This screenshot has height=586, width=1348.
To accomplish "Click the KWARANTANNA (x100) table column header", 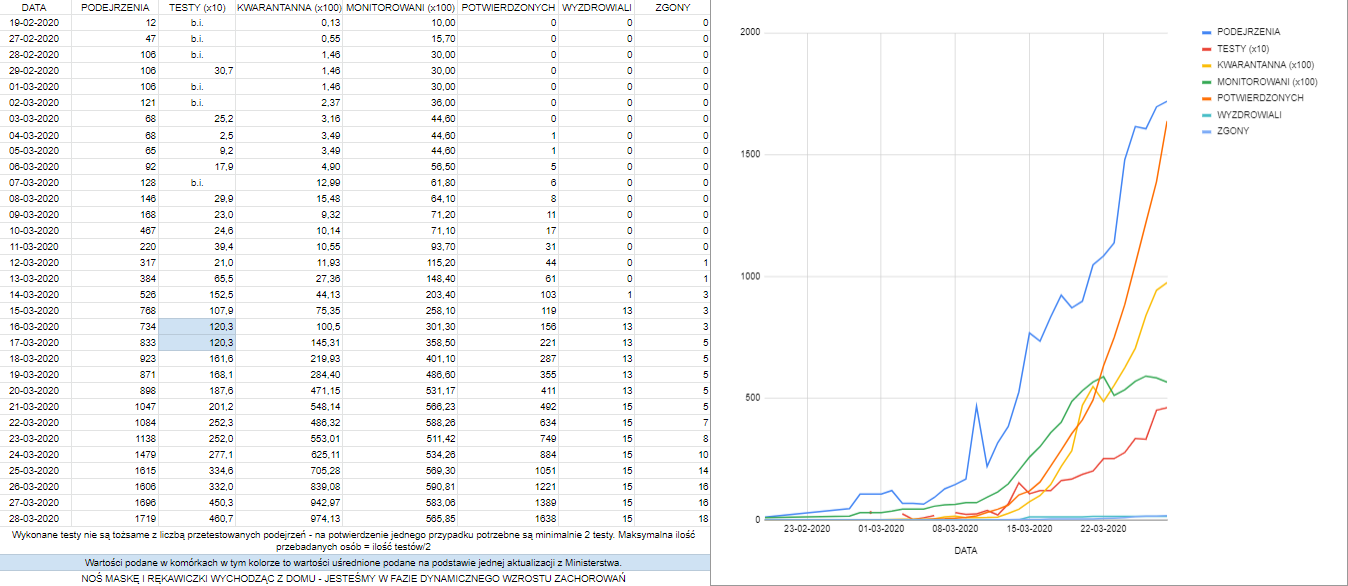I will pos(290,7).
